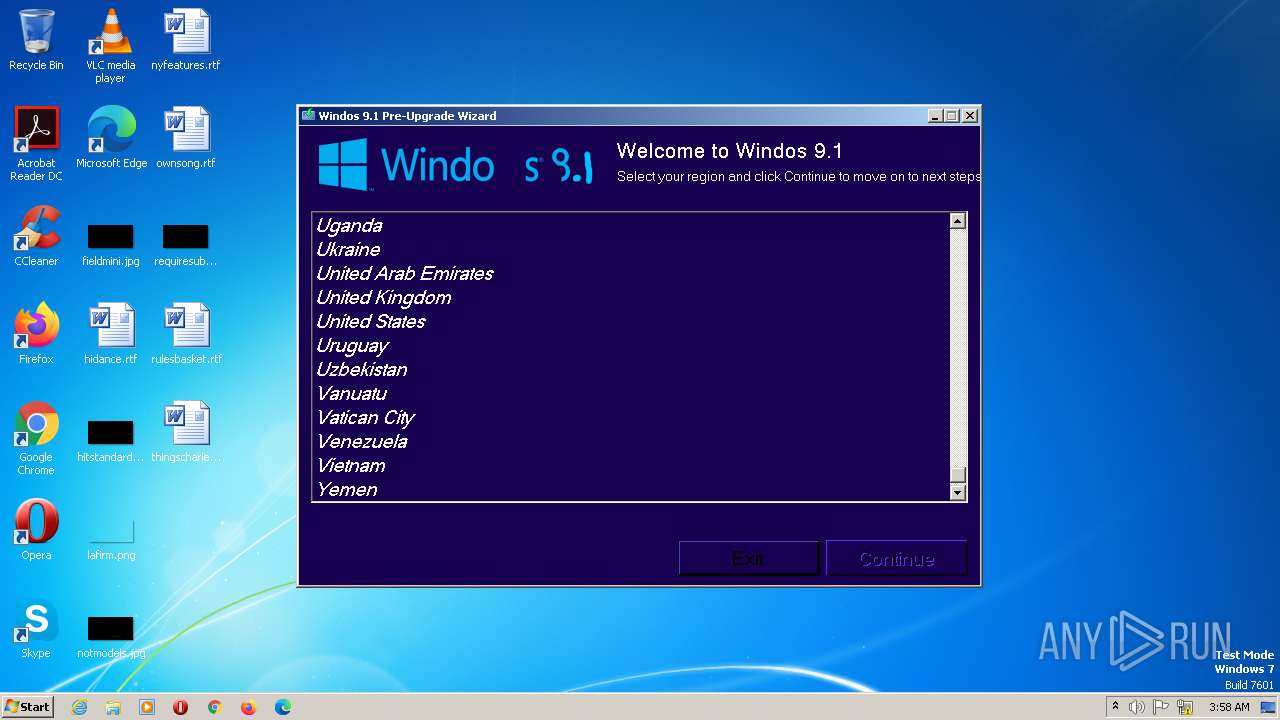Click the Continue button in wizard
1280x720 pixels.
tap(897, 559)
